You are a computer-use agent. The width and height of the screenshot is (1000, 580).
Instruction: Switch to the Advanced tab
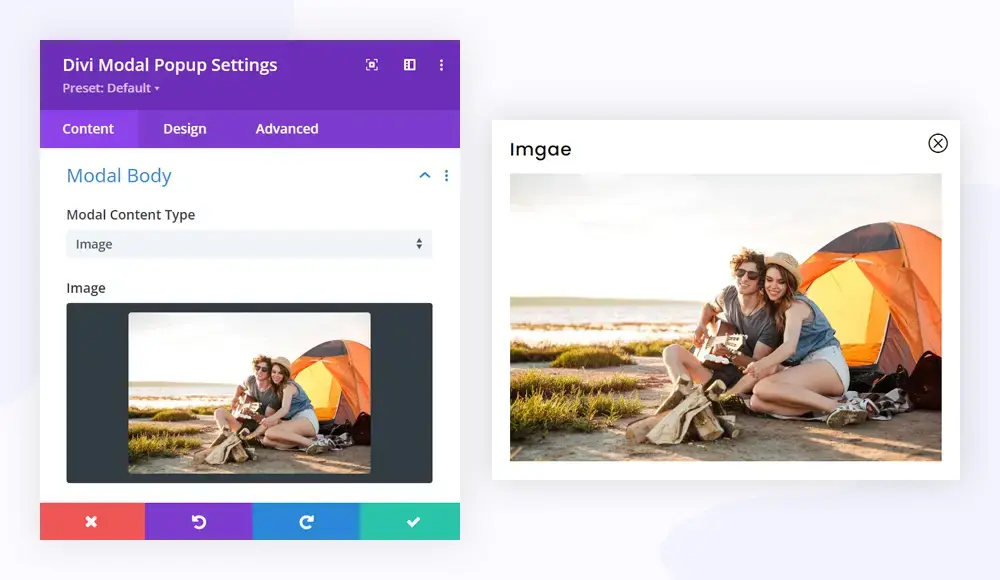coord(287,128)
